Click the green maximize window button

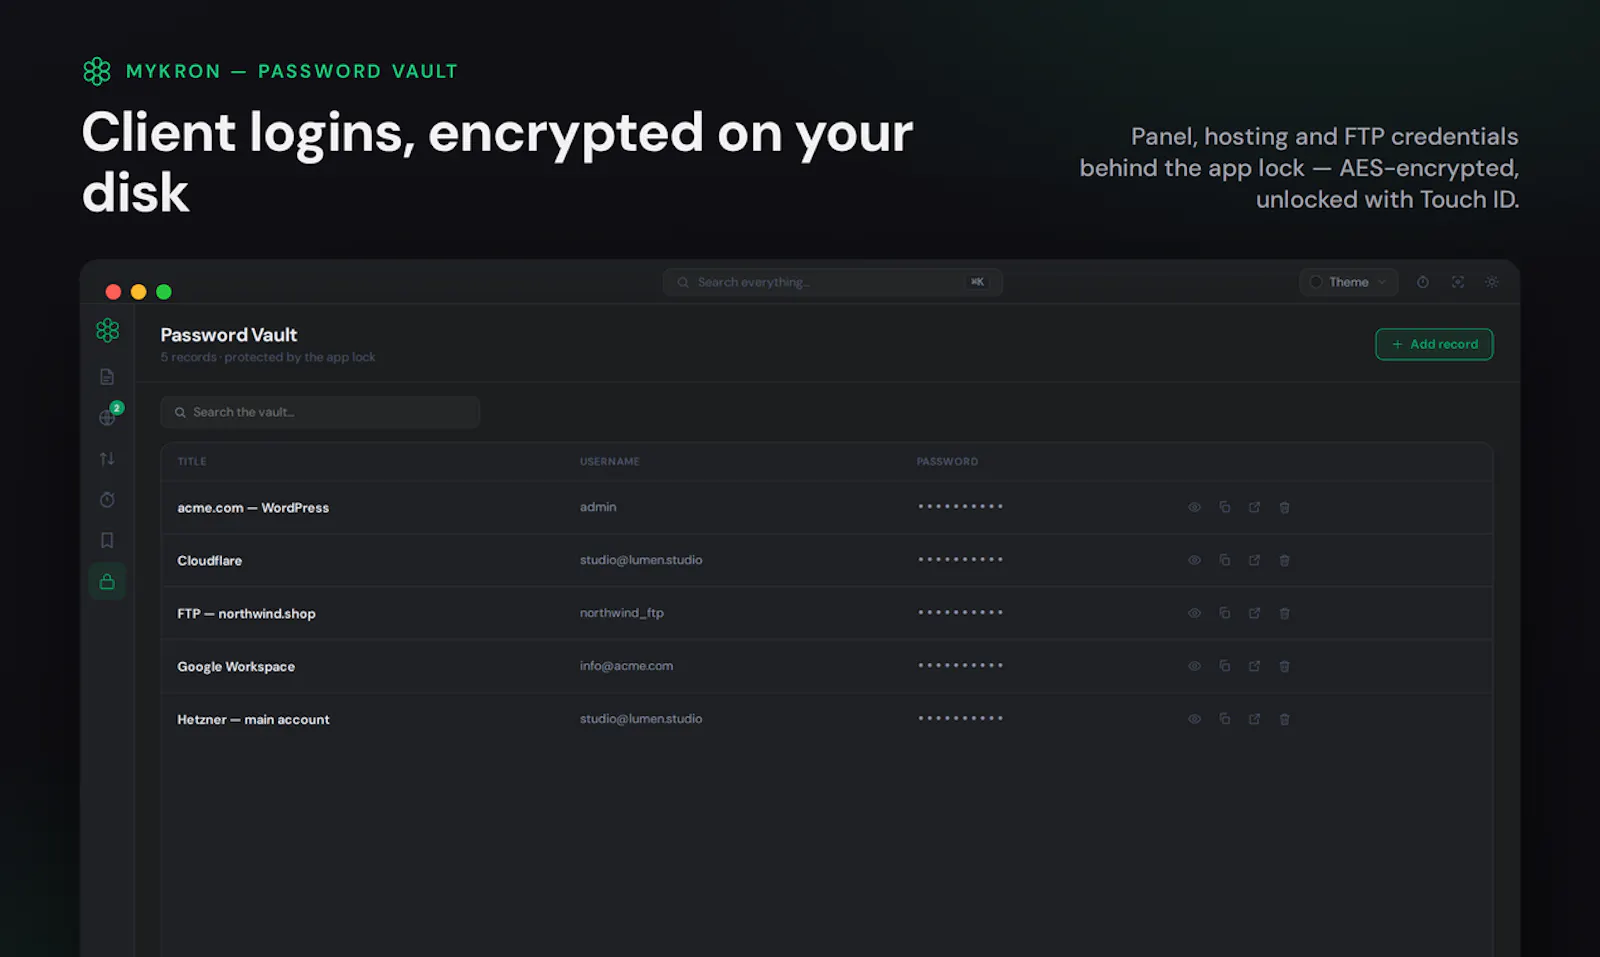pyautogui.click(x=164, y=292)
